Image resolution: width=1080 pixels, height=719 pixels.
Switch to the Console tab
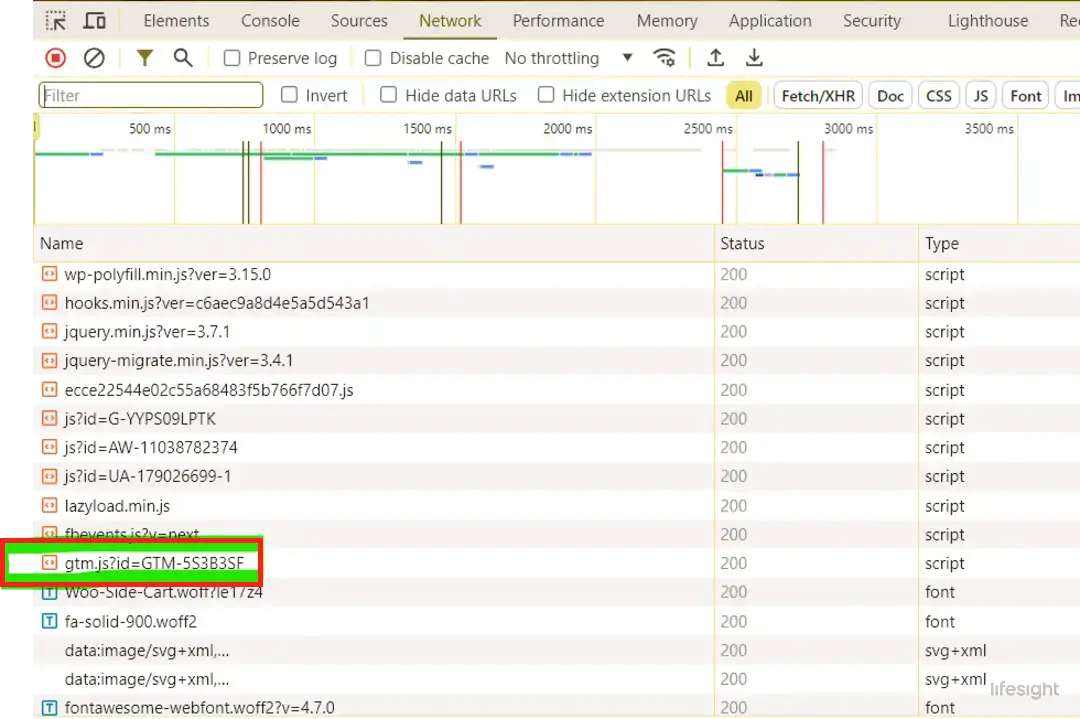(x=270, y=21)
